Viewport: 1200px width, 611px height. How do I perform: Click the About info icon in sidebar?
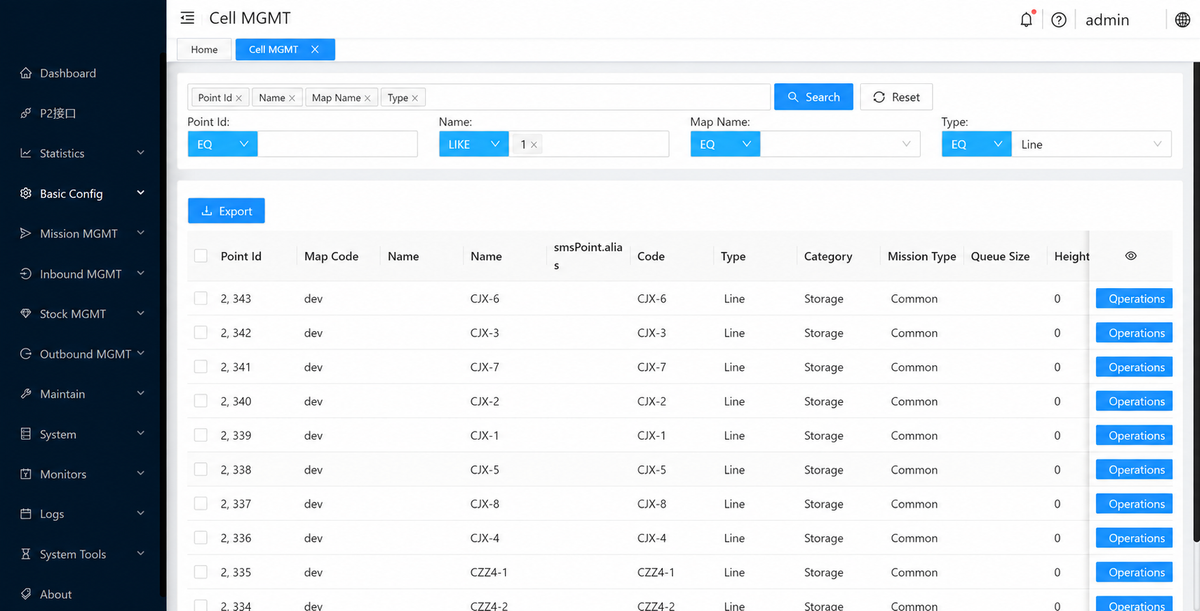coord(26,594)
